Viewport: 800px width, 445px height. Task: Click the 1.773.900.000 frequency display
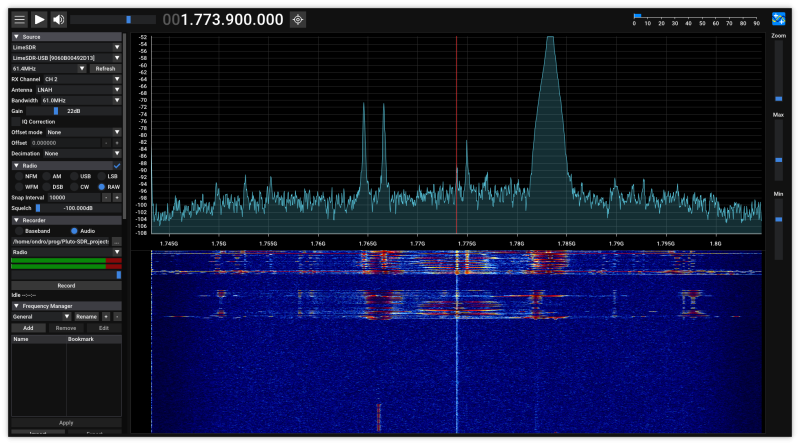pos(223,20)
